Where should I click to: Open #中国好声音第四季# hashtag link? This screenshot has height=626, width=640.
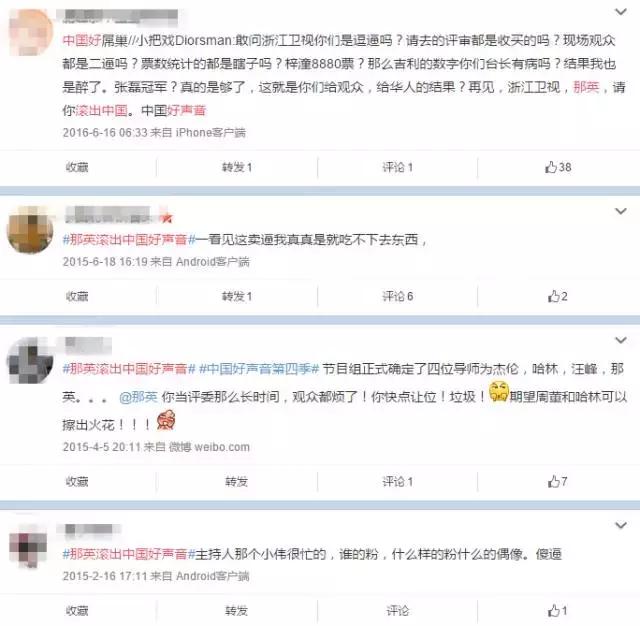coord(259,369)
